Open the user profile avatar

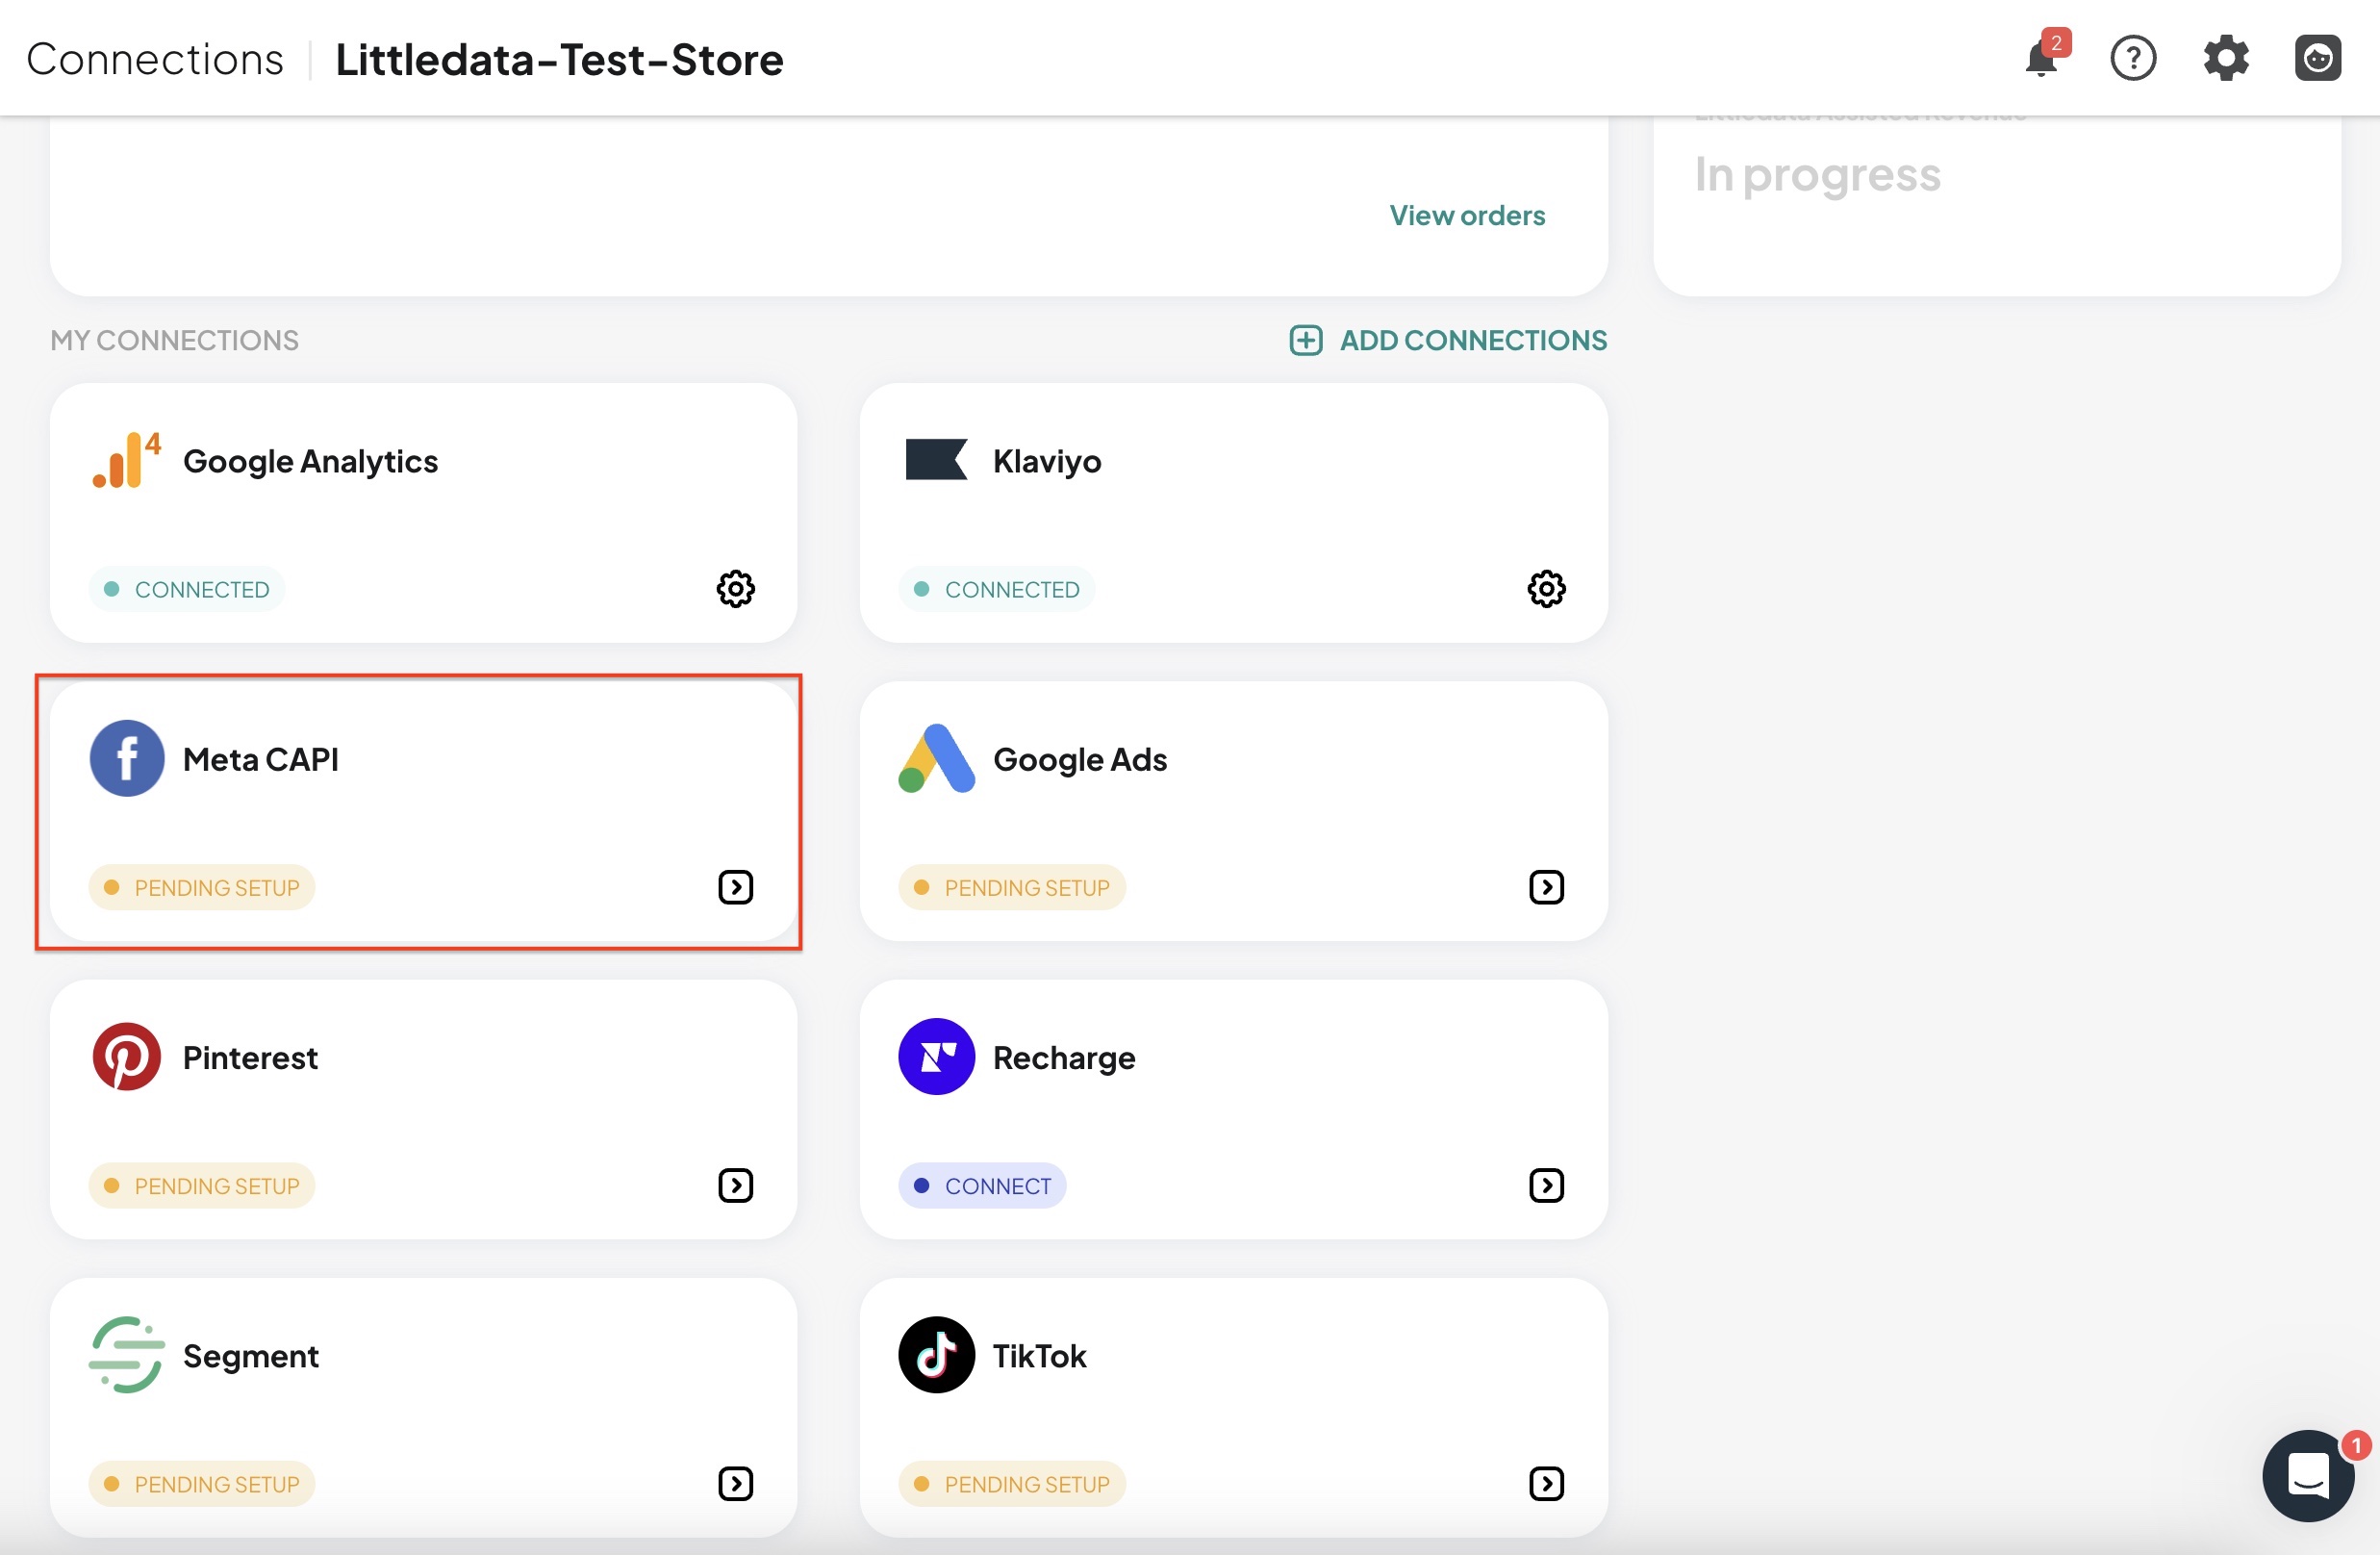pyautogui.click(x=2317, y=58)
